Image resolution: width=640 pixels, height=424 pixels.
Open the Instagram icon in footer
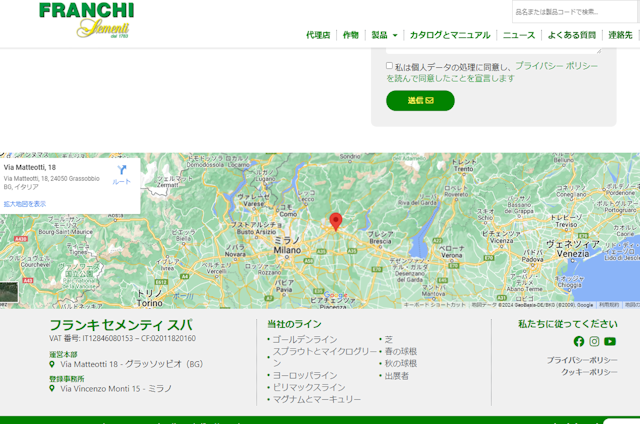pos(594,341)
